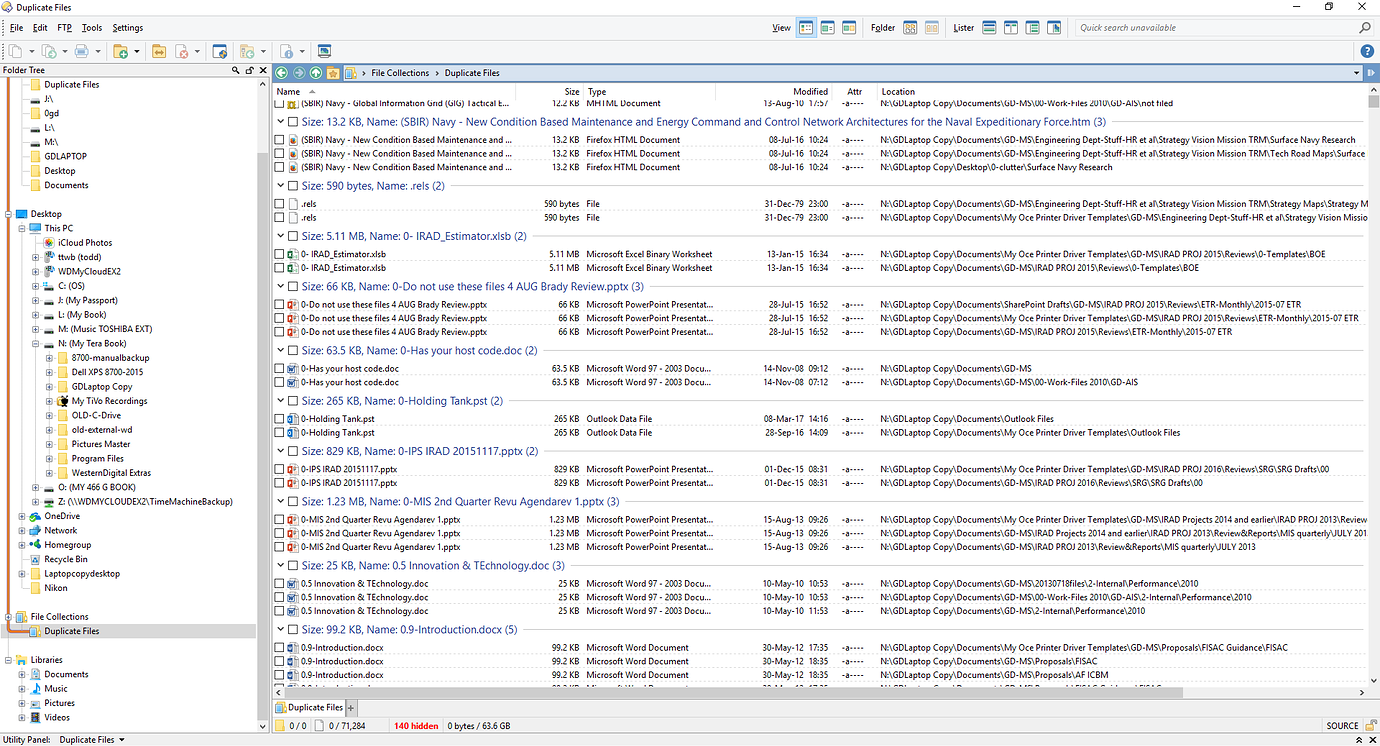Select the second View mode icon
Viewport: 1380px width, 746px height.
[828, 28]
